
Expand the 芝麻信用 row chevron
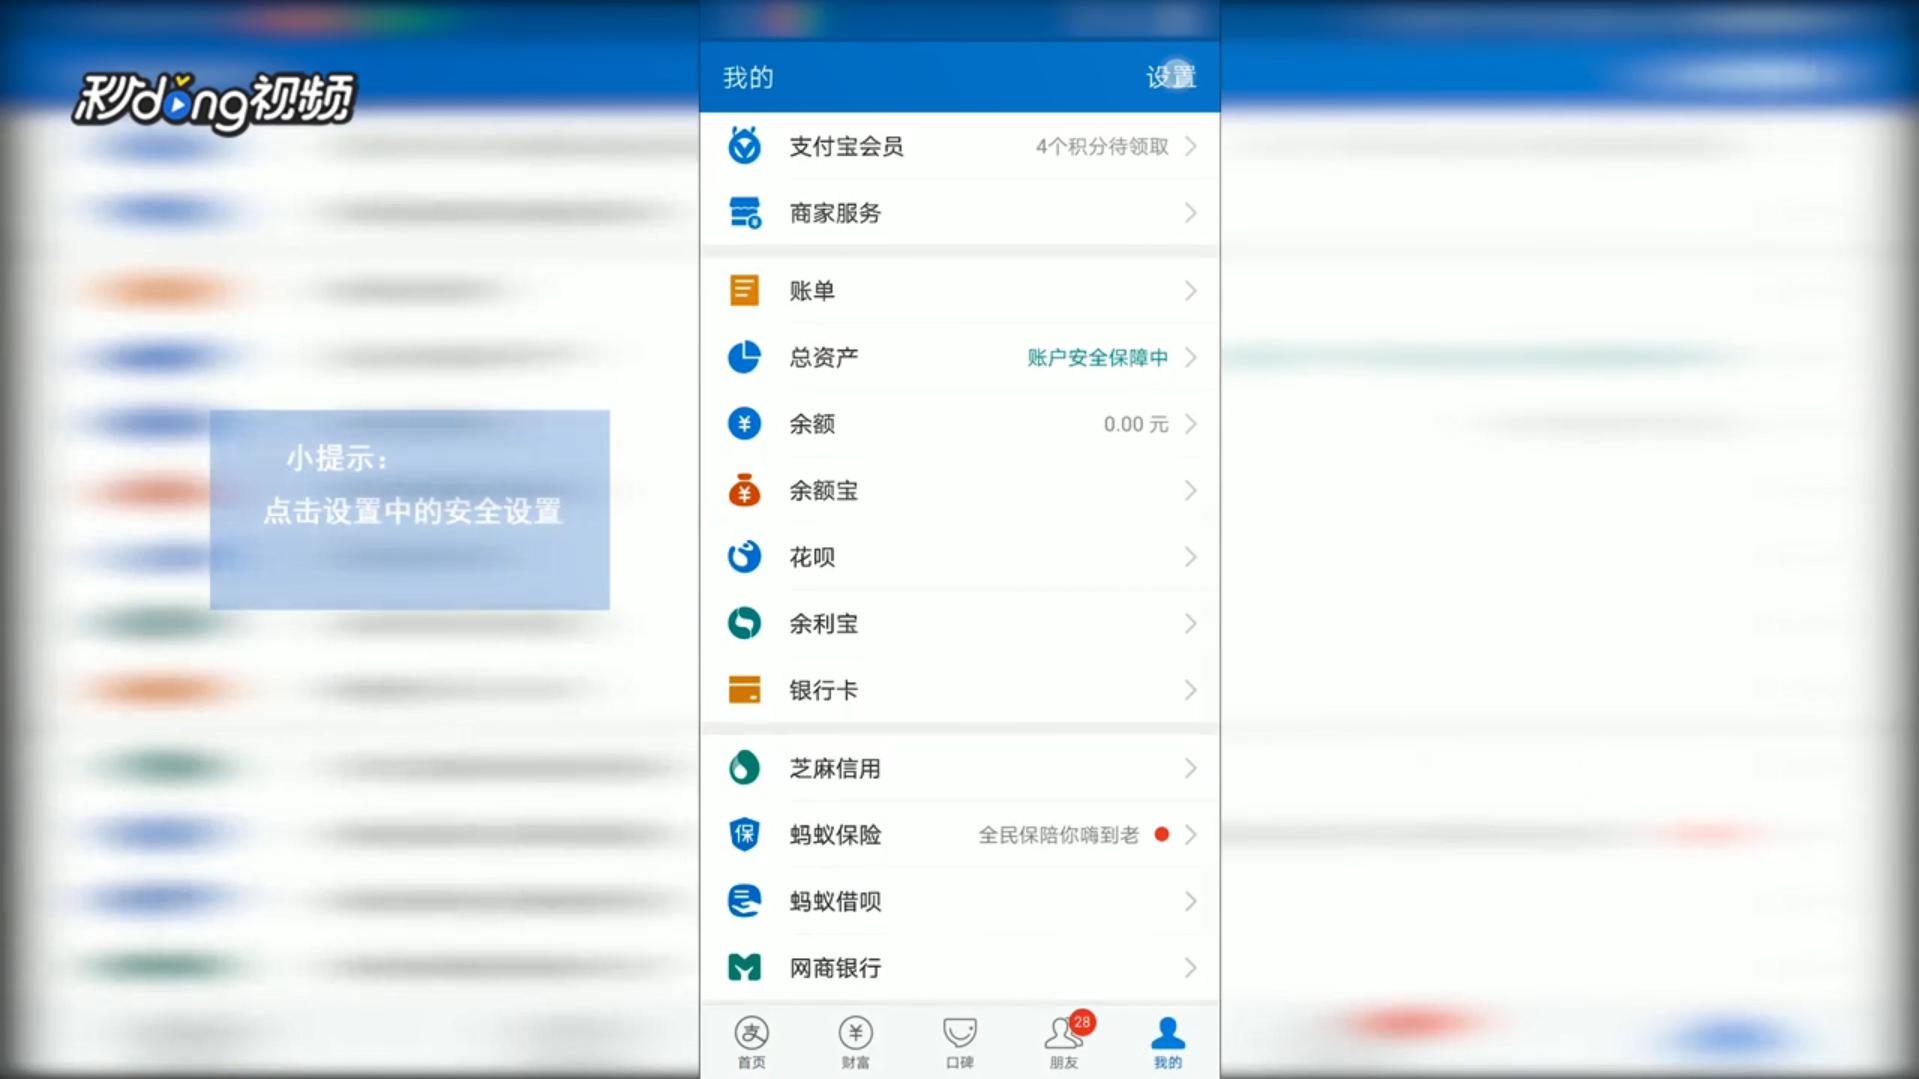[1191, 768]
